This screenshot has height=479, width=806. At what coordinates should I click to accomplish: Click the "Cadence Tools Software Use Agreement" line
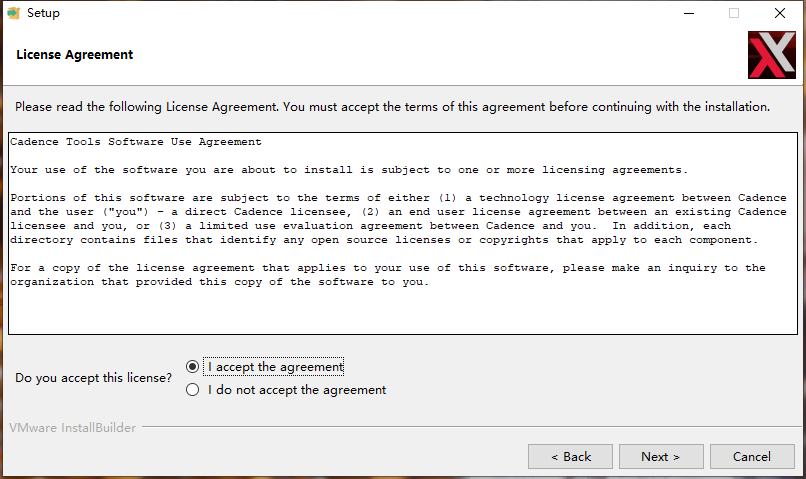[x=136, y=142]
